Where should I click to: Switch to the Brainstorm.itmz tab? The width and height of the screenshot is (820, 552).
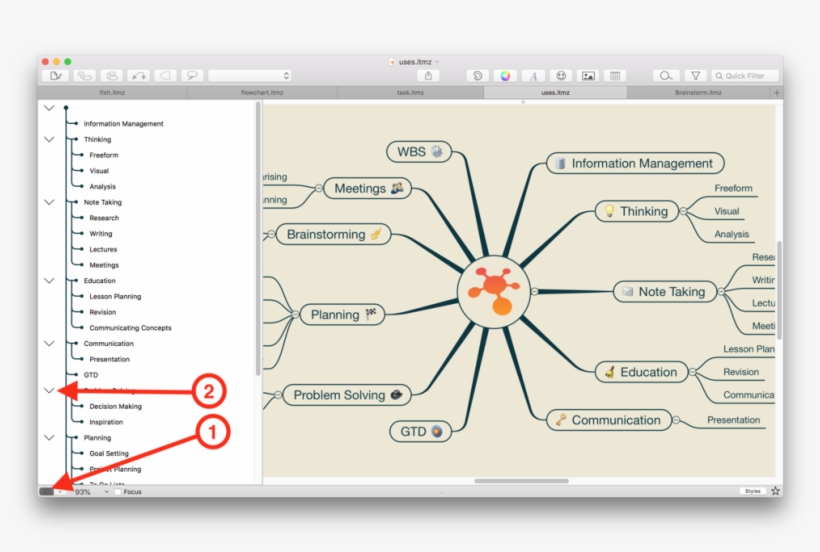[x=698, y=93]
